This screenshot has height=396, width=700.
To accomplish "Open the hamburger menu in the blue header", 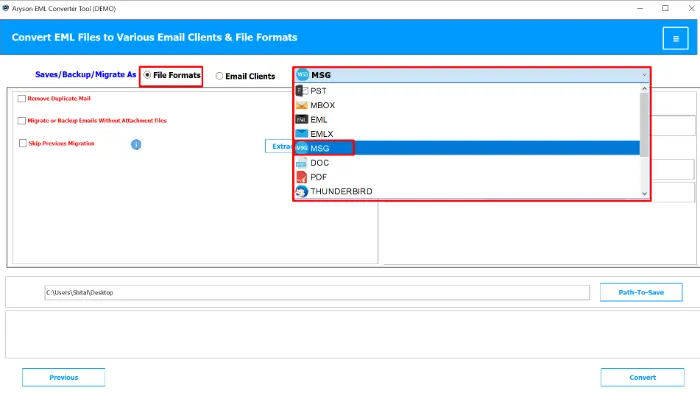I will click(675, 38).
